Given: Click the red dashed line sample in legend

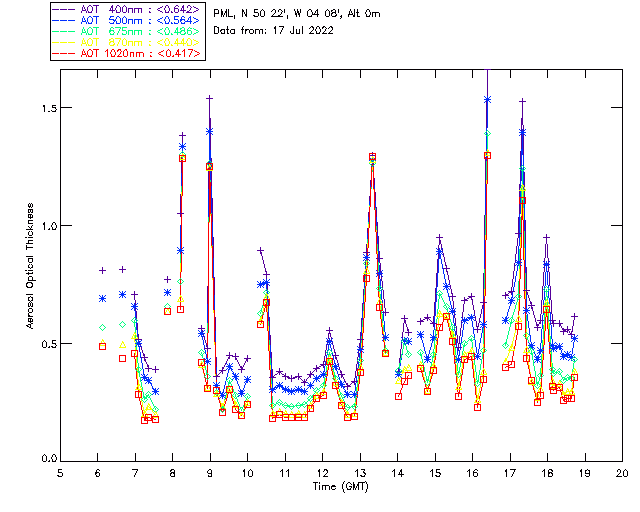Looking at the screenshot, I should pos(64,53).
